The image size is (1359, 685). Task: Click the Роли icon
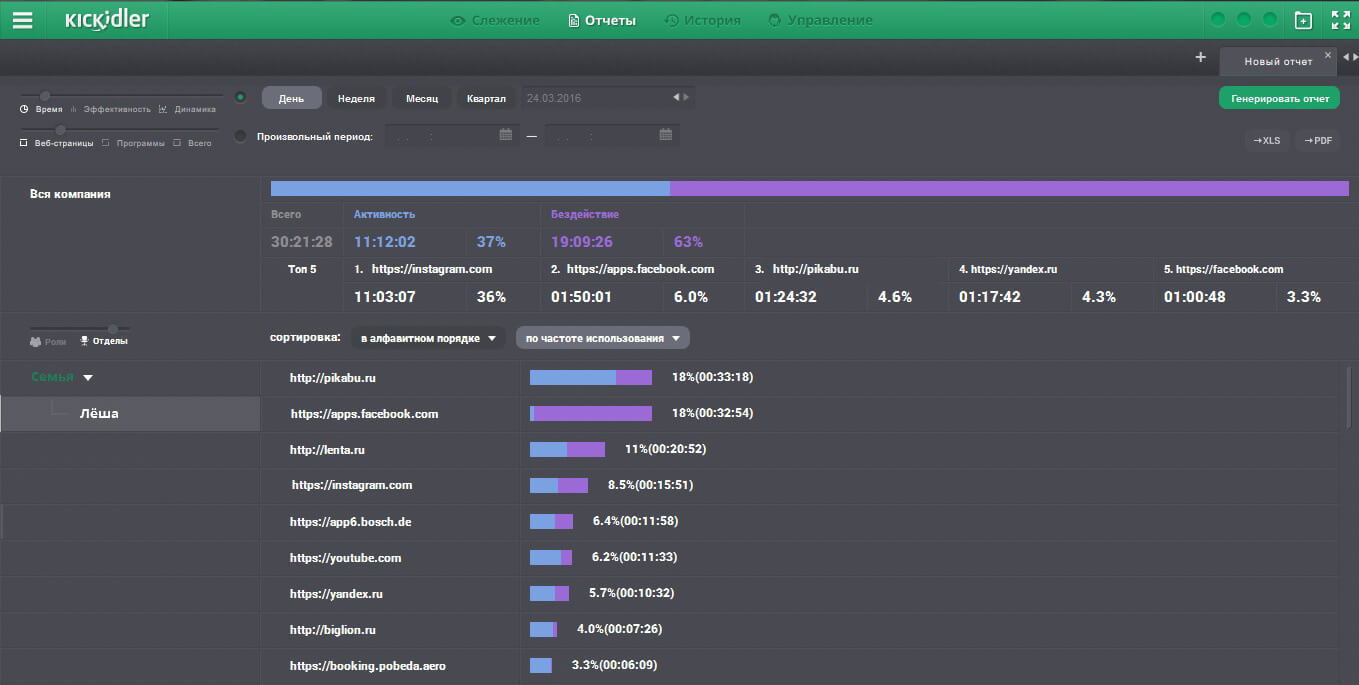point(36,341)
